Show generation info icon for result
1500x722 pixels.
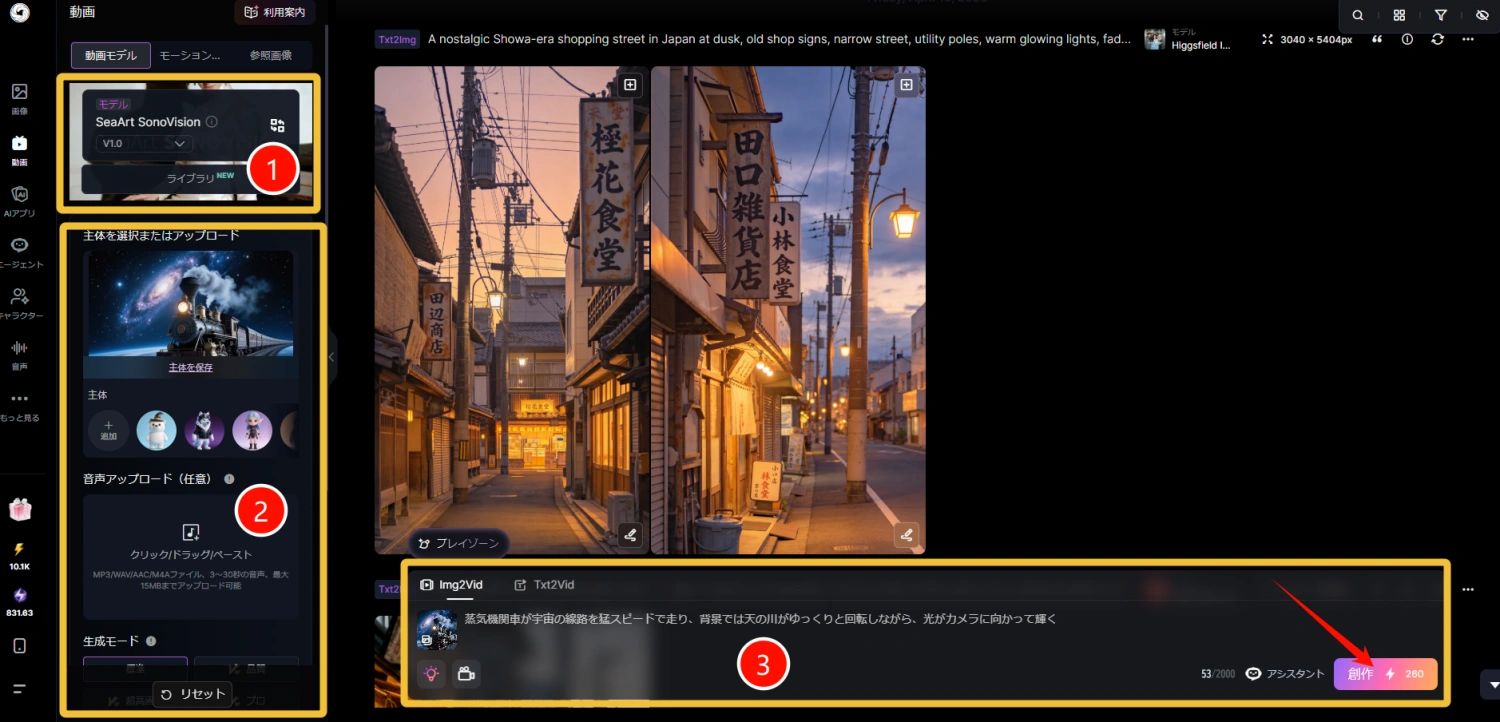[x=1407, y=39]
